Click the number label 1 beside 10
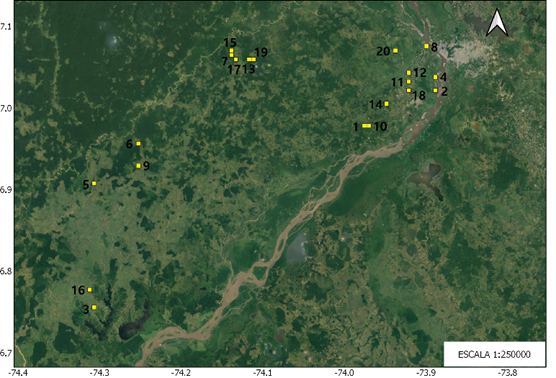 356,127
